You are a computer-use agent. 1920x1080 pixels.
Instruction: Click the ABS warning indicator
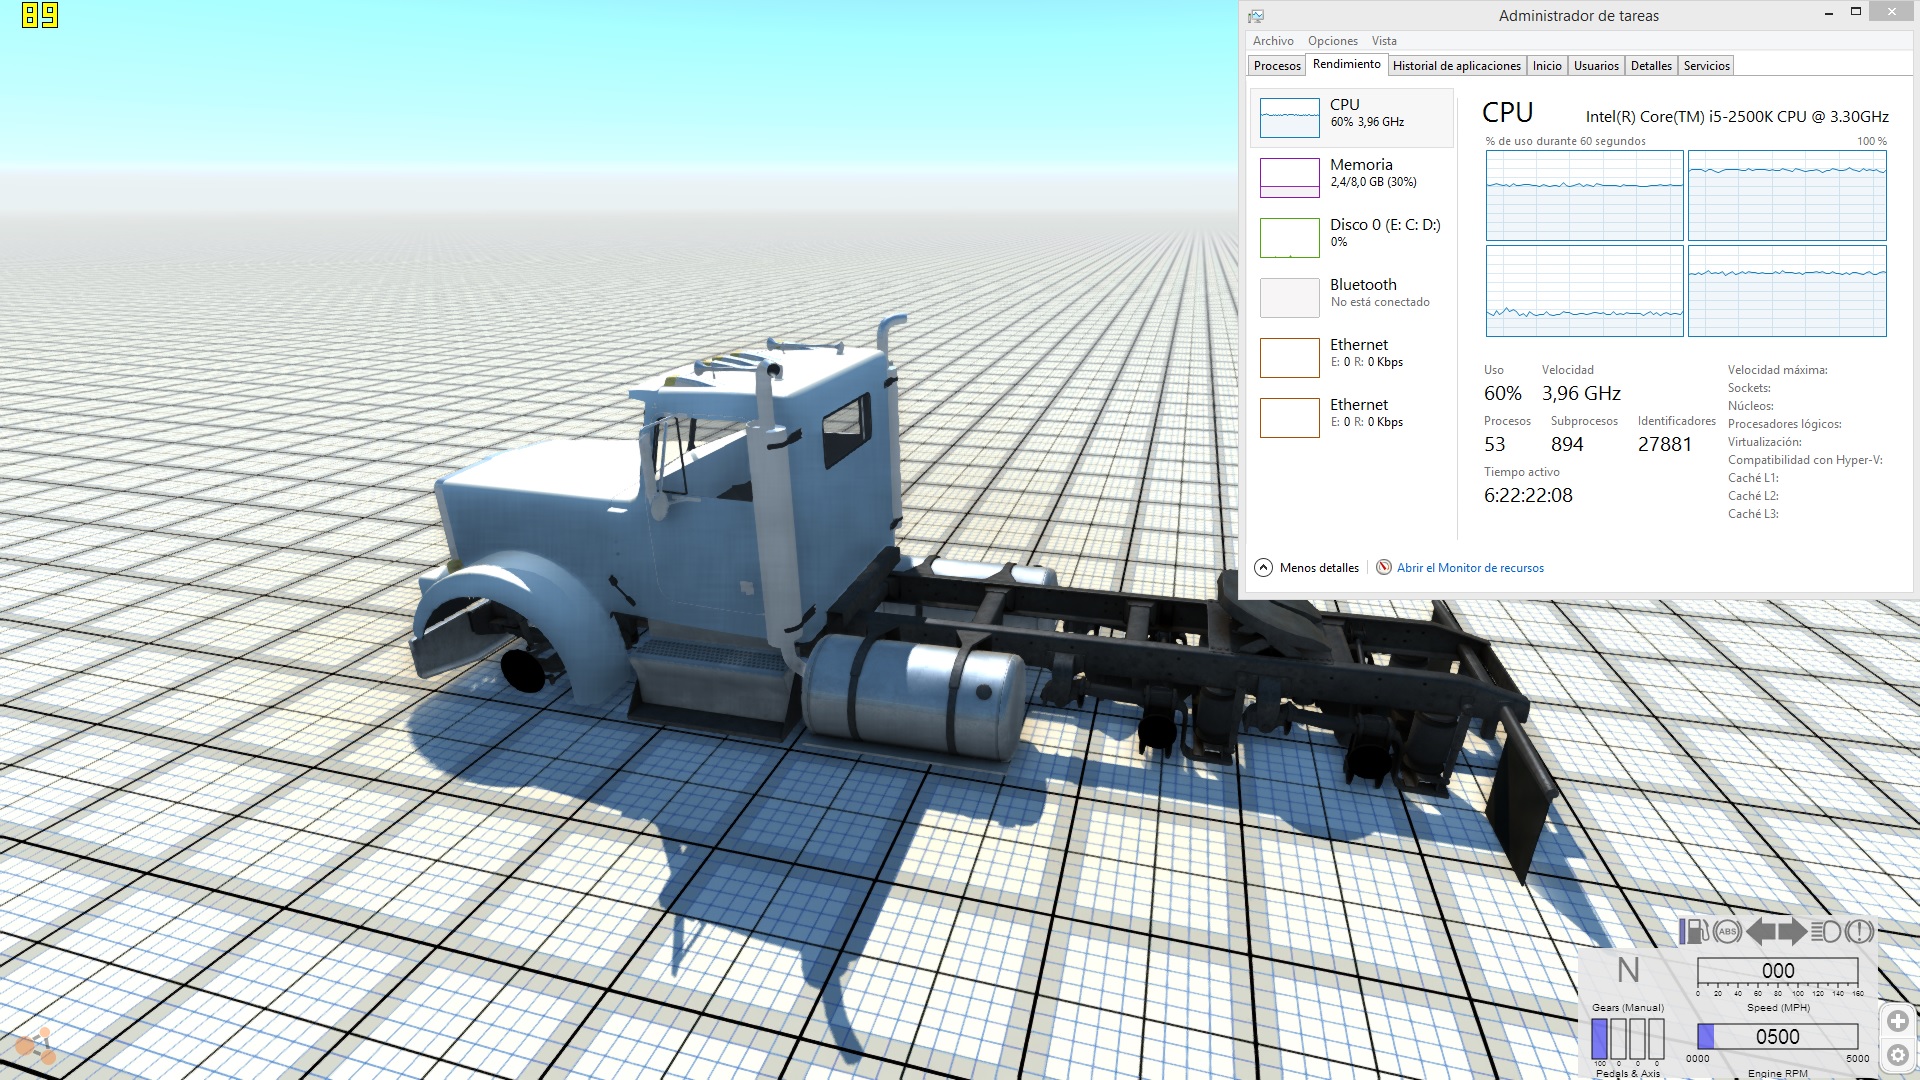point(1727,932)
